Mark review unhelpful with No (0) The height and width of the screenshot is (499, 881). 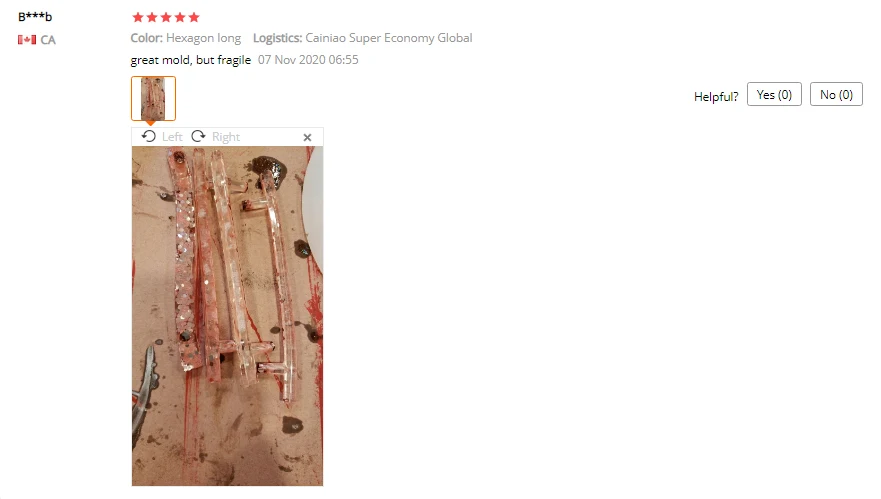pos(836,94)
